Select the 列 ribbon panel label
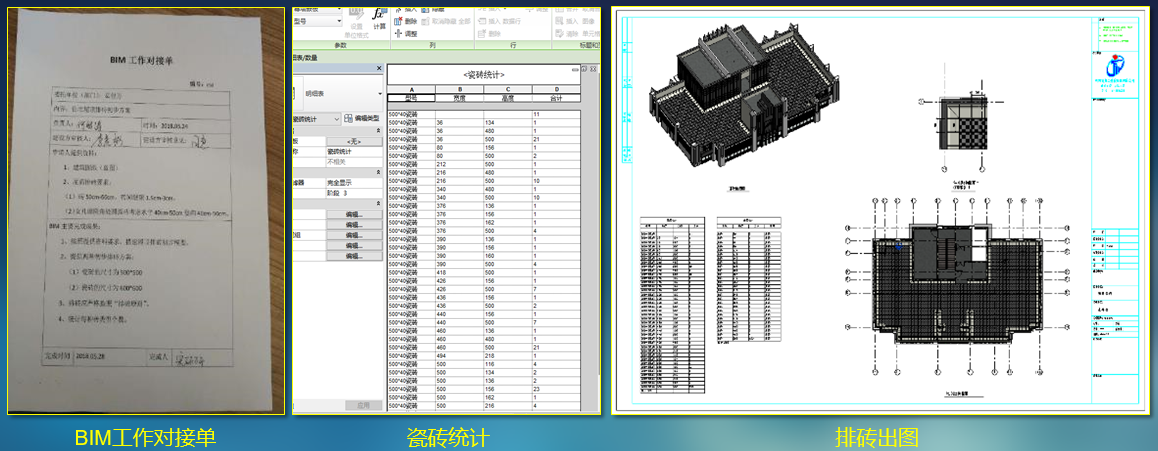The width and height of the screenshot is (1158, 451). (433, 45)
